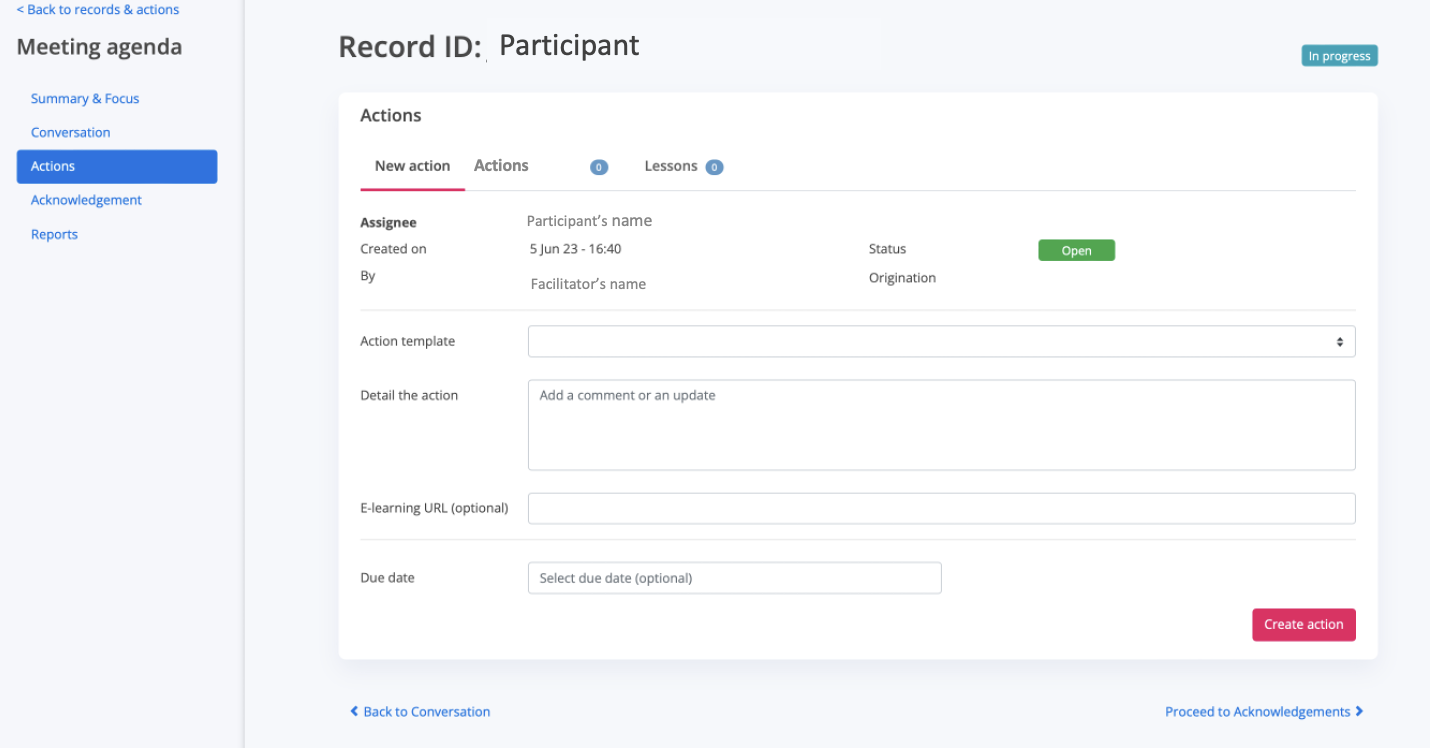Click the Actions tab count badge
This screenshot has width=1430, height=754.
599,167
